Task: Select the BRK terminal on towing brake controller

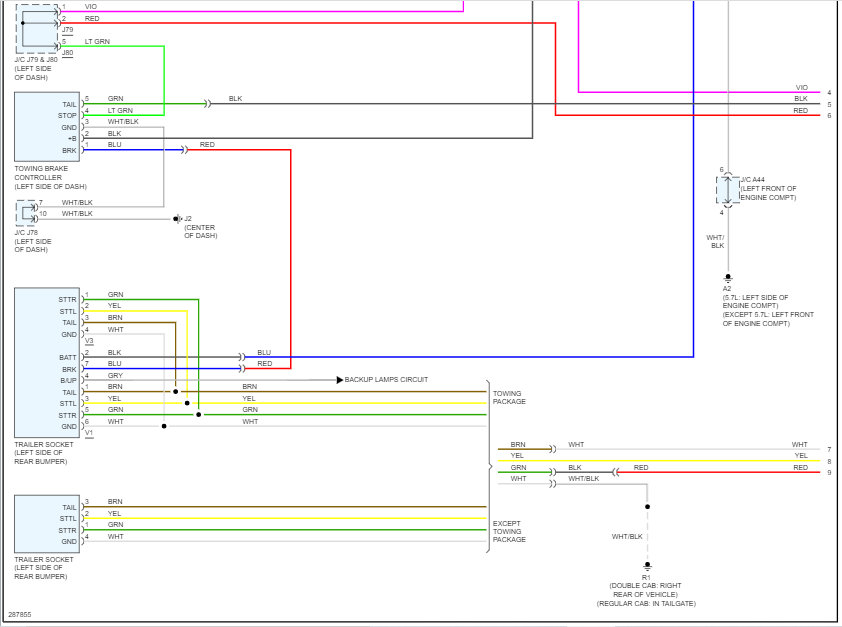Action: click(69, 151)
